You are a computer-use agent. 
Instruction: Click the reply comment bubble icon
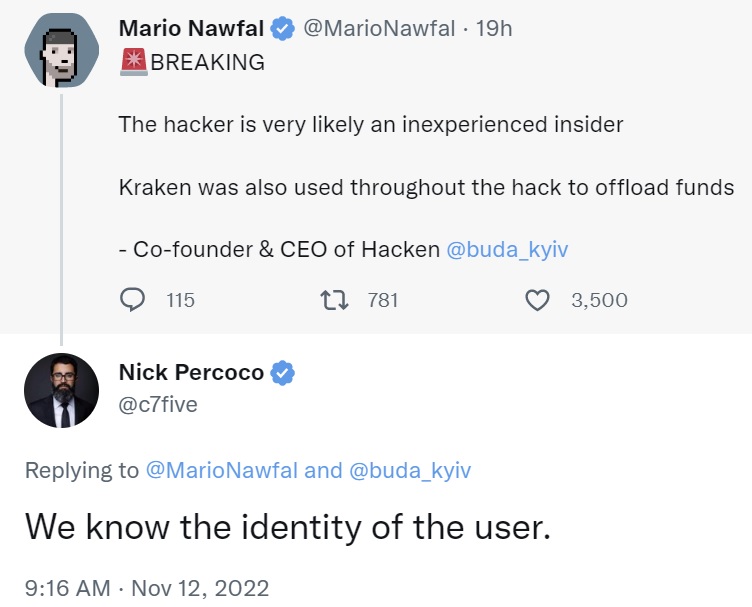click(133, 299)
